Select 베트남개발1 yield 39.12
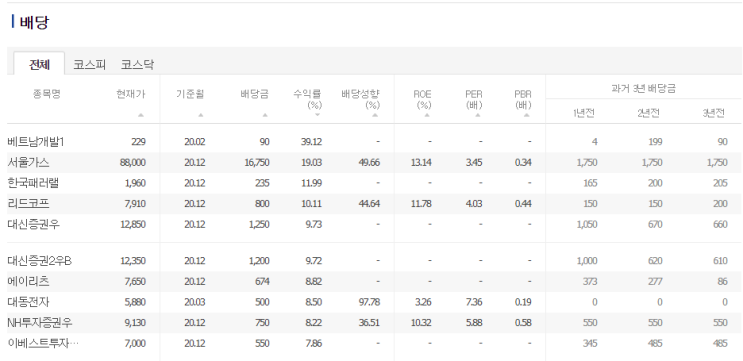 click(311, 142)
